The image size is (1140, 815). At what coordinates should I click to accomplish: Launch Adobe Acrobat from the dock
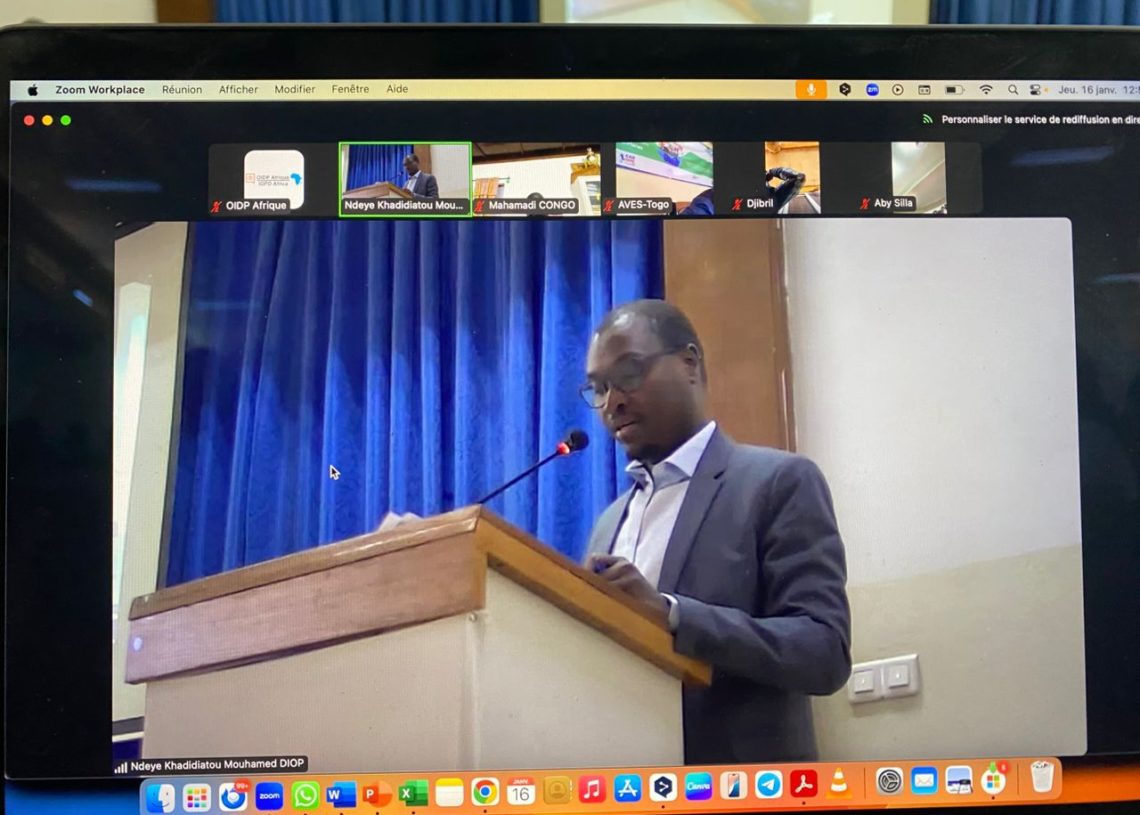click(x=803, y=784)
